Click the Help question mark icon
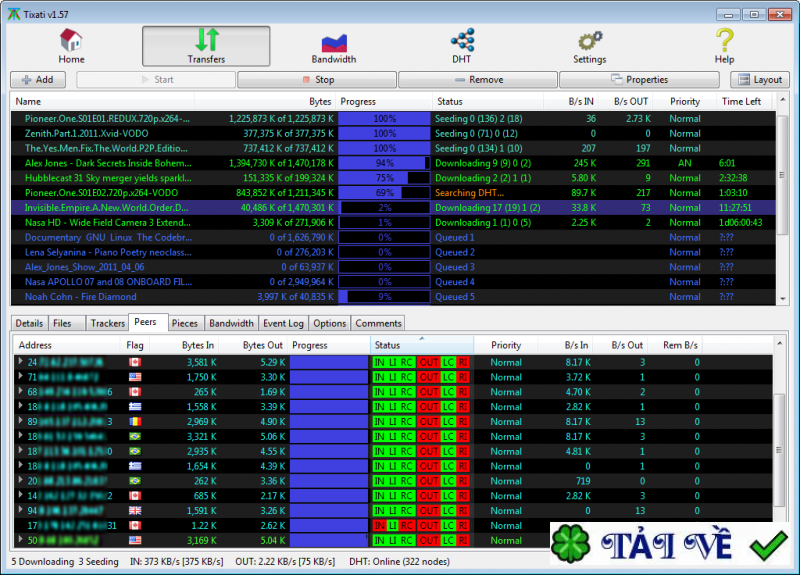Viewport: 800px width, 575px height. click(x=724, y=42)
